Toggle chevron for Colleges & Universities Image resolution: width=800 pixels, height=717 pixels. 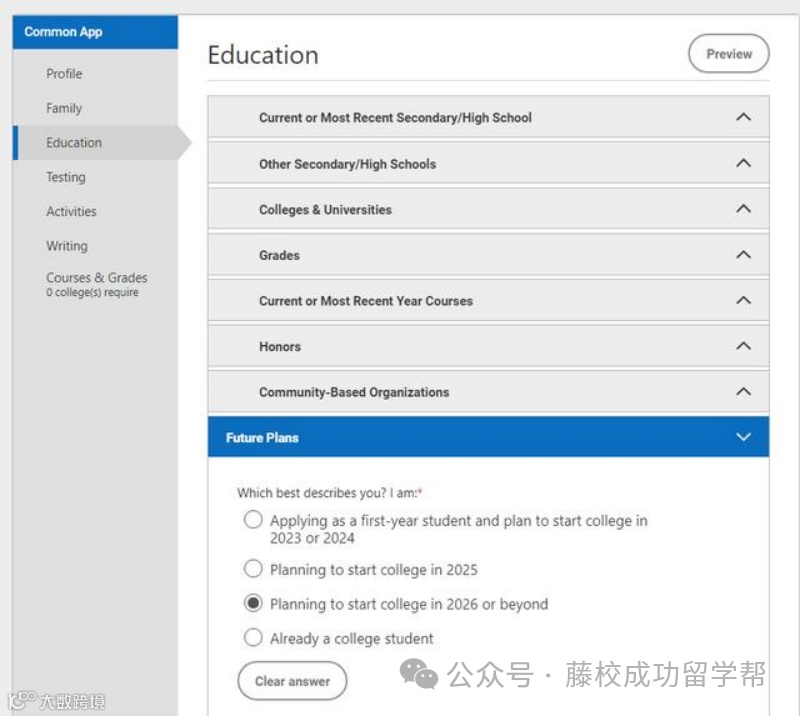[x=743, y=209]
